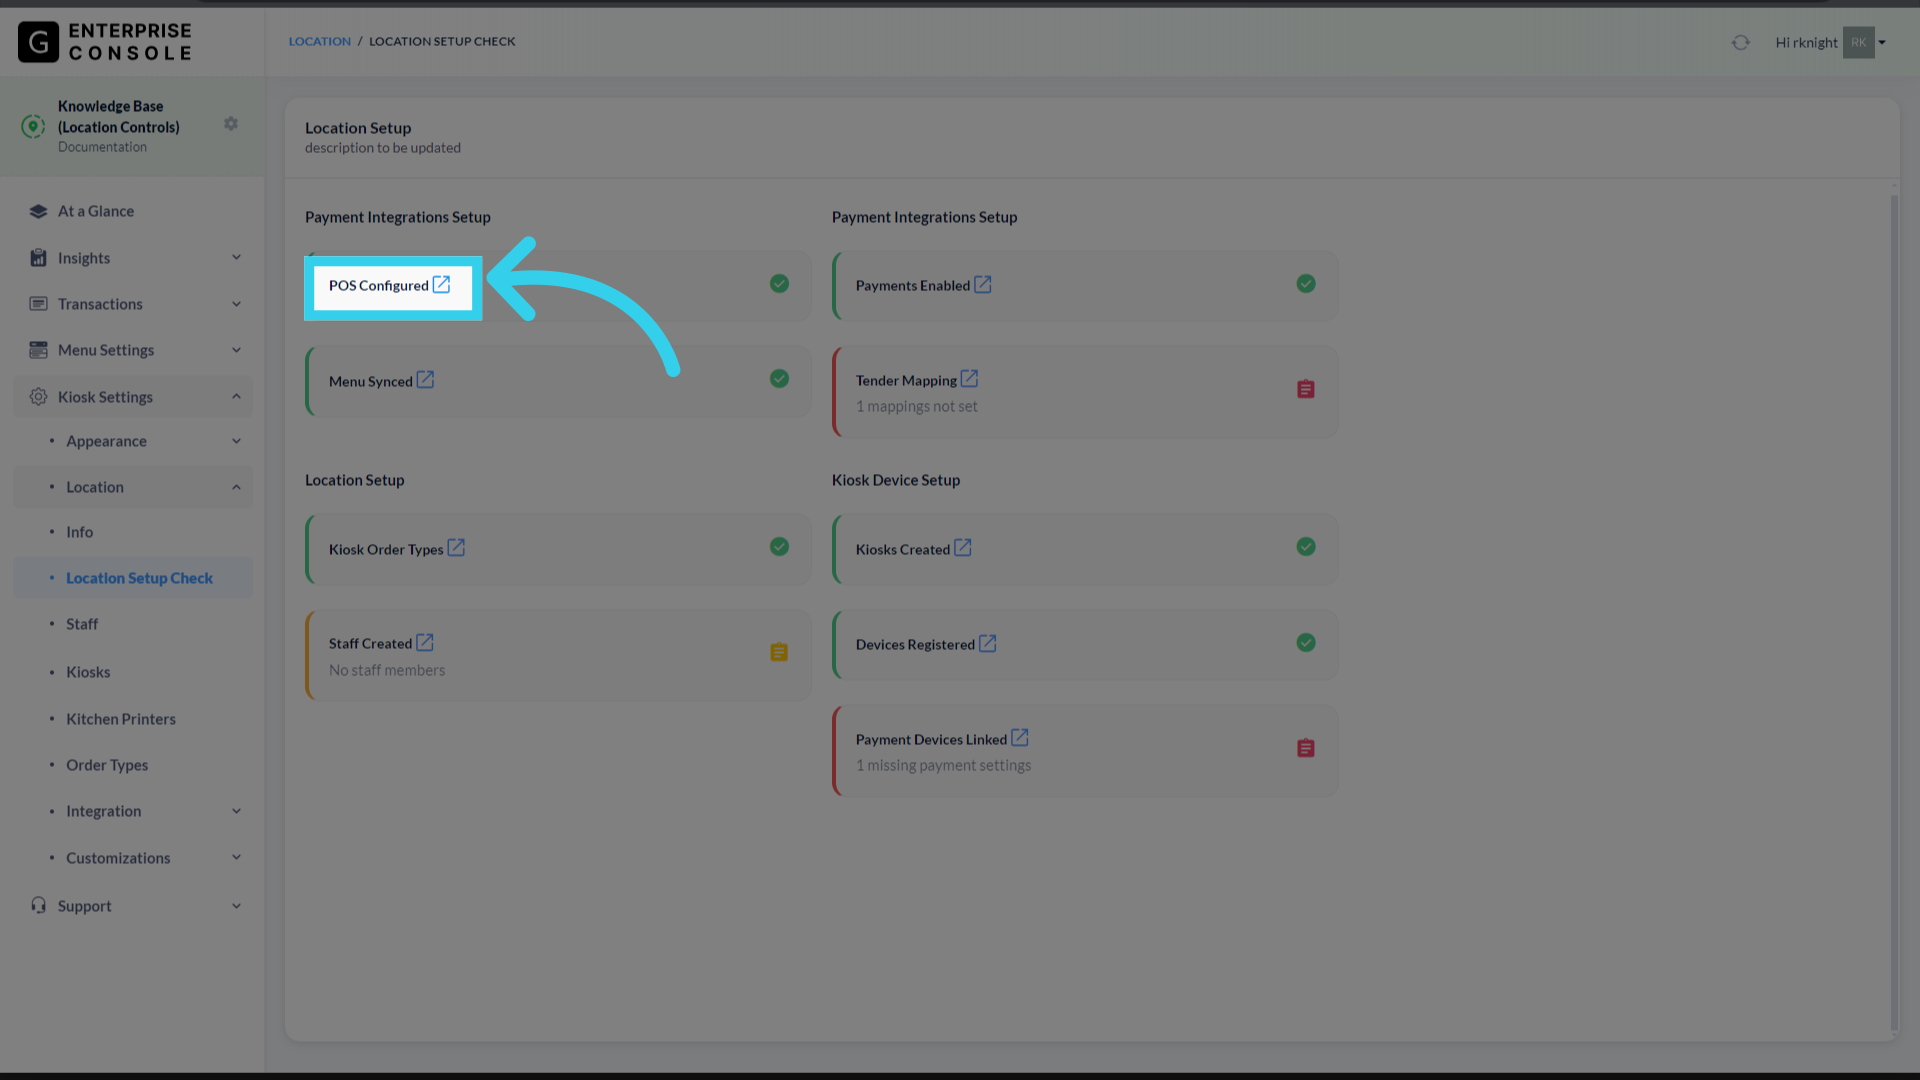1920x1080 pixels.
Task: Click the Kiosk Settings gear icon in sidebar
Action: [38, 397]
